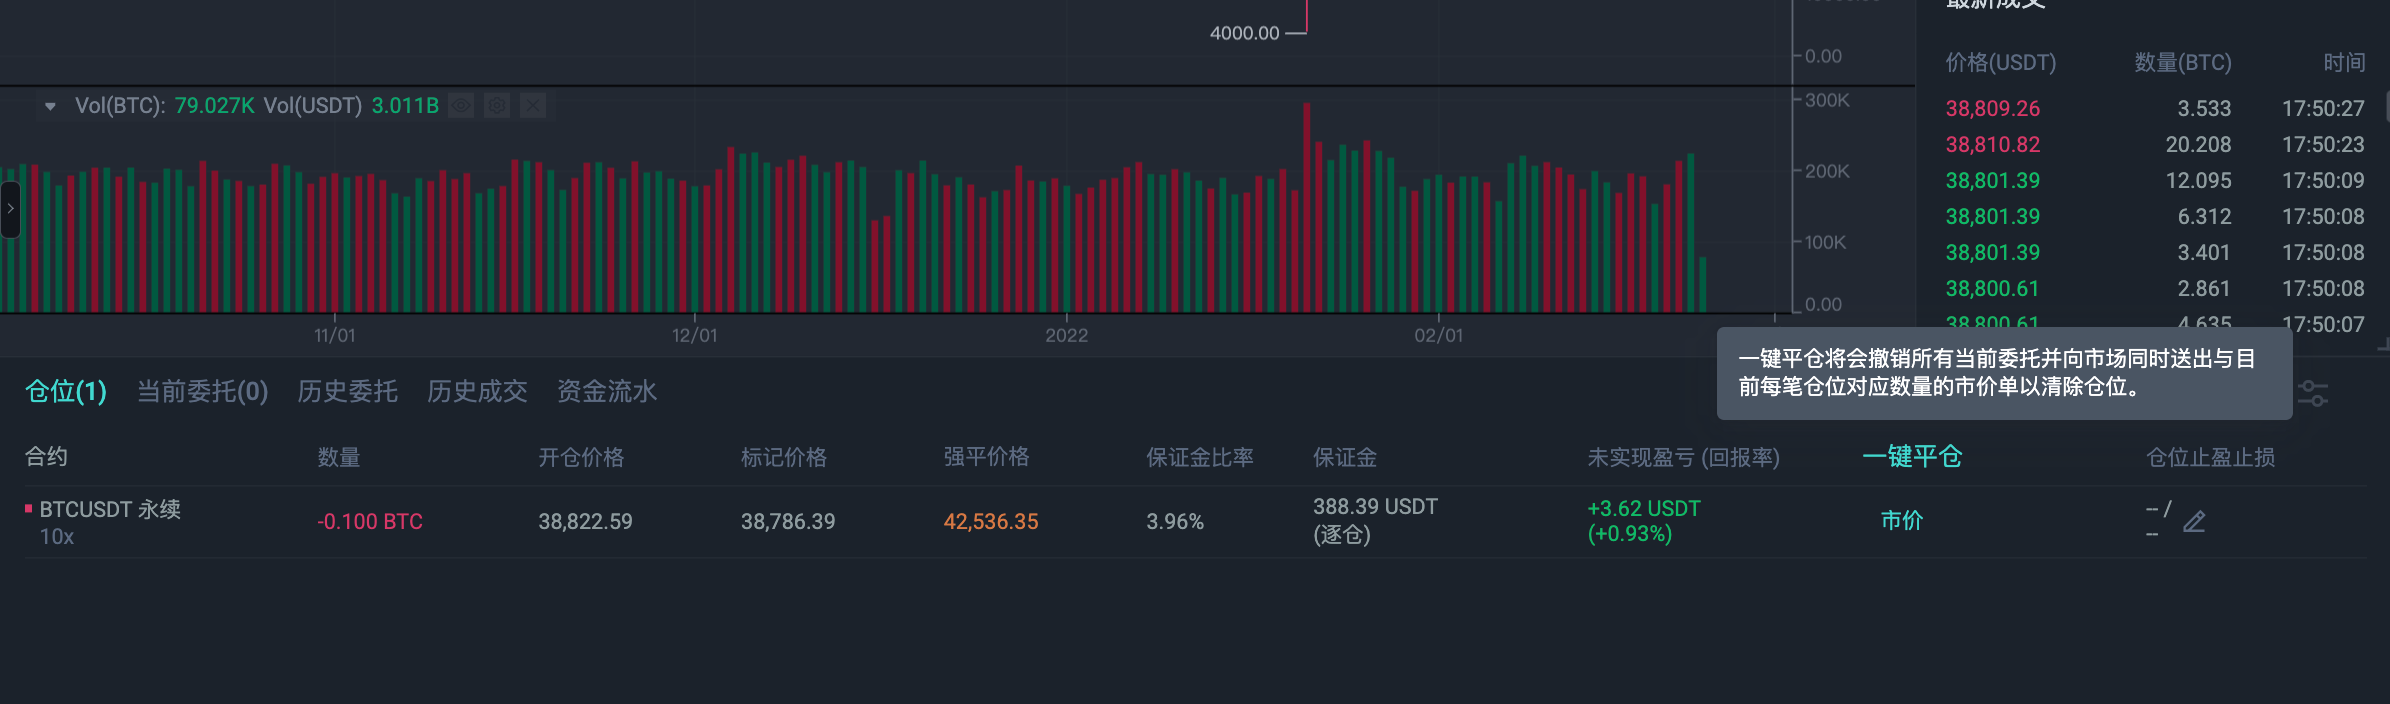
Task: Go to the 资金流水 tab
Action: (x=607, y=391)
